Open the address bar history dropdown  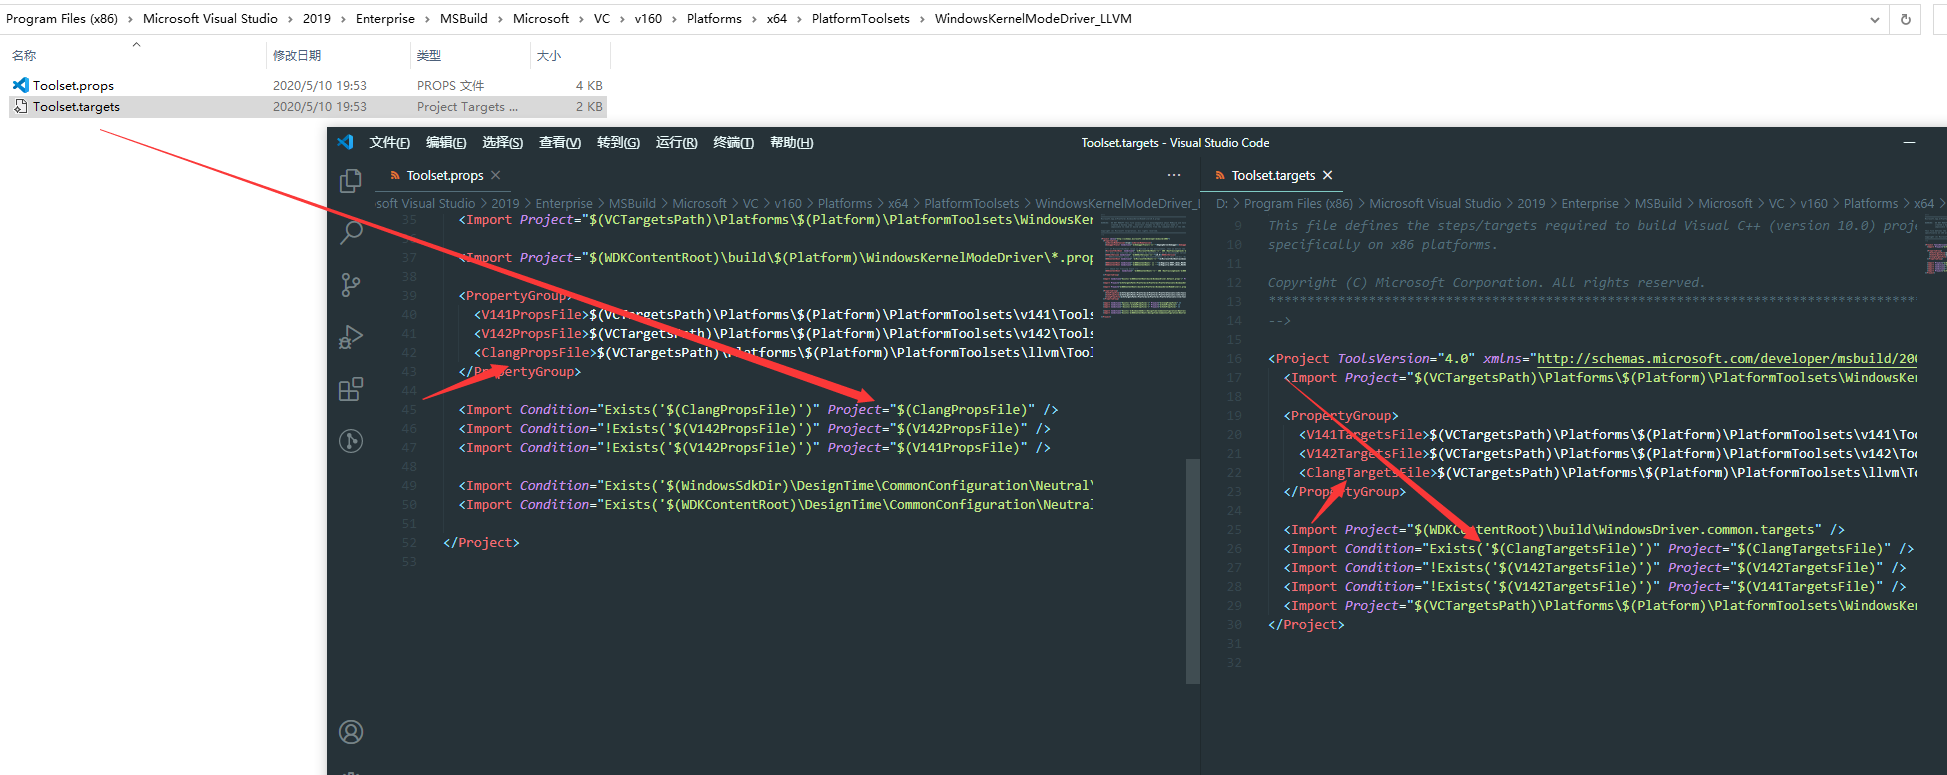click(x=1875, y=19)
